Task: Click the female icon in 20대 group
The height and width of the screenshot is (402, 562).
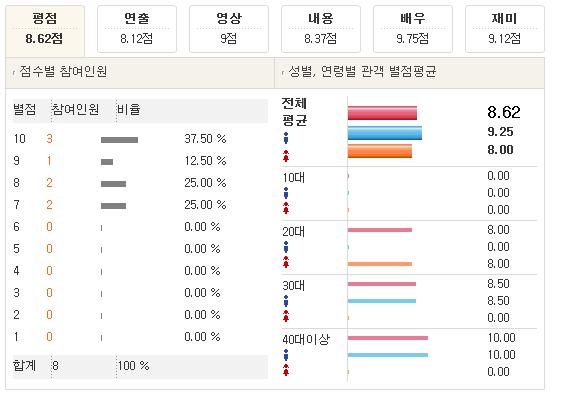Action: point(286,262)
